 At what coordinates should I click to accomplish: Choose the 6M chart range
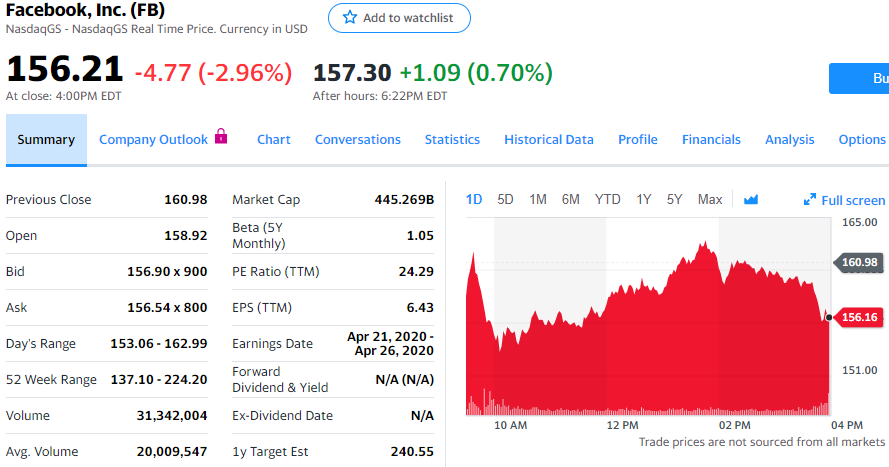click(570, 200)
